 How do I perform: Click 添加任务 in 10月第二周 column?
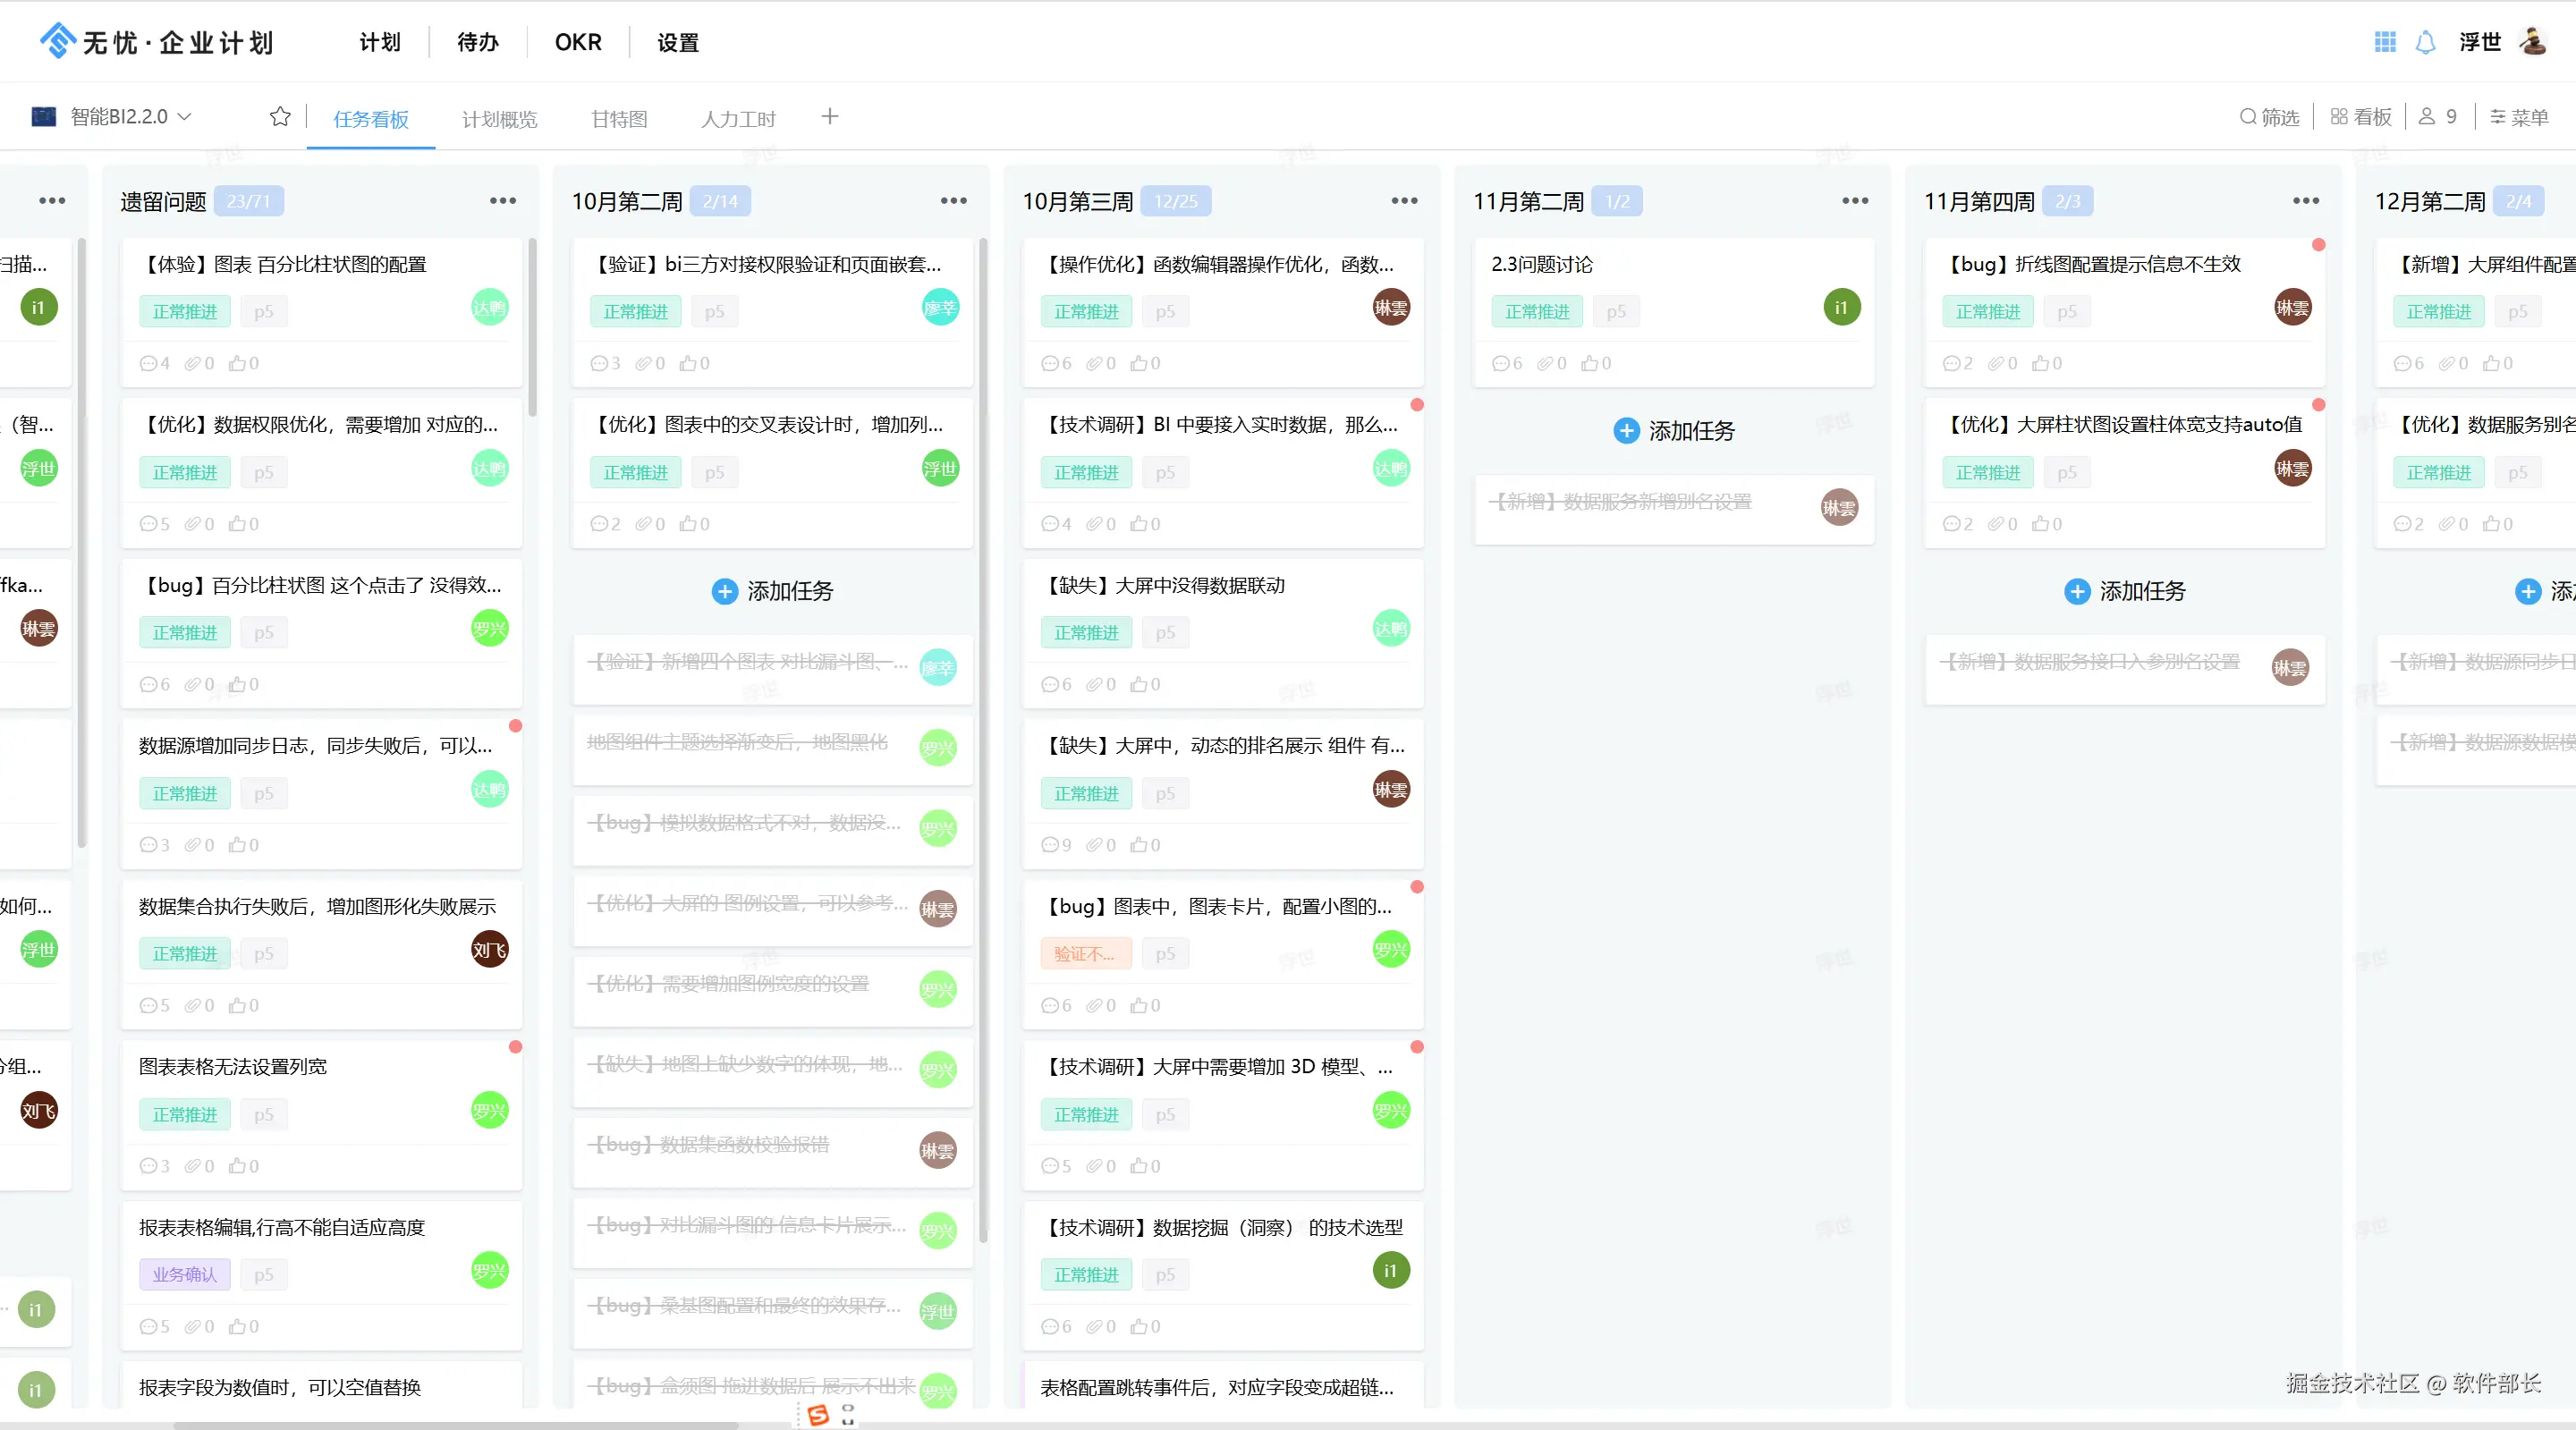point(773,591)
